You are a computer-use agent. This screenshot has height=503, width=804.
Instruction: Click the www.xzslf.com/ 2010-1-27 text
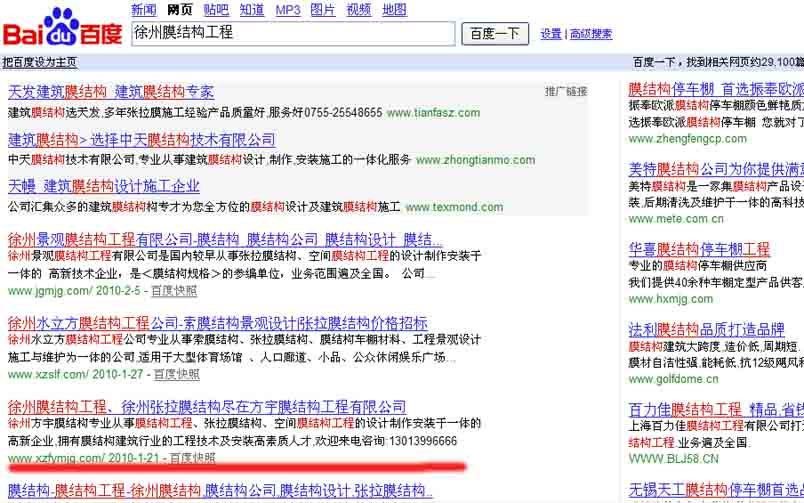75,374
